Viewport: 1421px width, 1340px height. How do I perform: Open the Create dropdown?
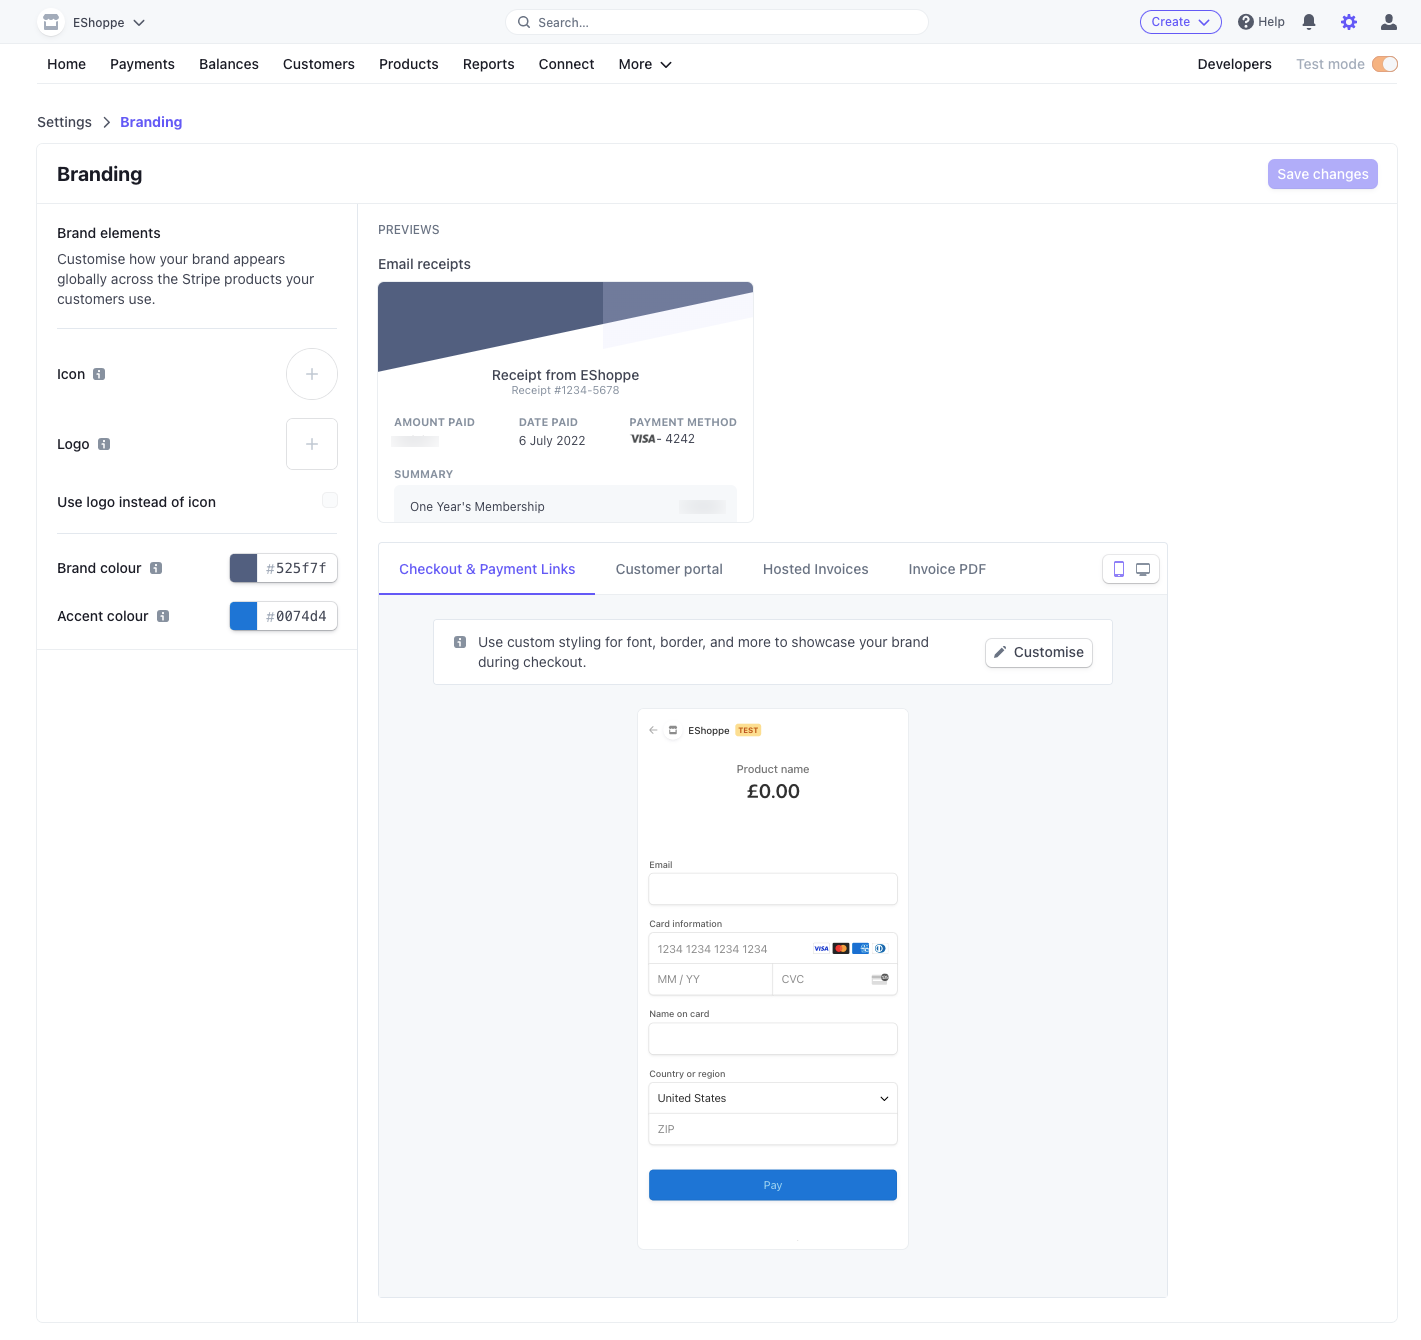[x=1181, y=22]
